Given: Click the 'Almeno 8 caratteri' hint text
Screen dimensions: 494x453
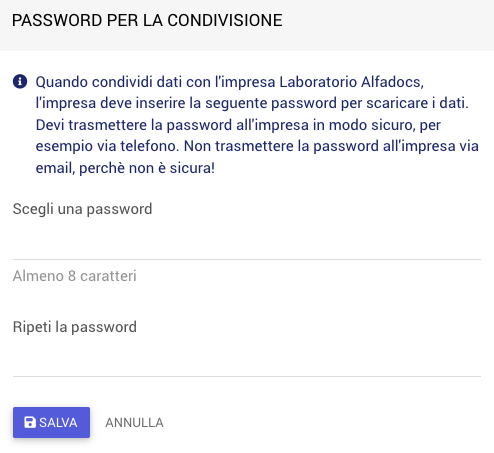Looking at the screenshot, I should (75, 276).
